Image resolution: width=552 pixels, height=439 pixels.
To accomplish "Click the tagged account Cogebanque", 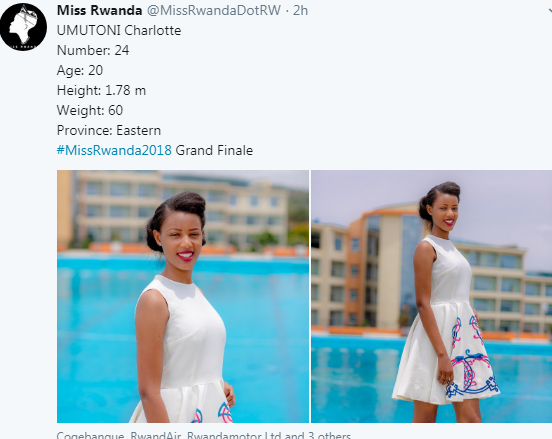I will click(x=90, y=435).
